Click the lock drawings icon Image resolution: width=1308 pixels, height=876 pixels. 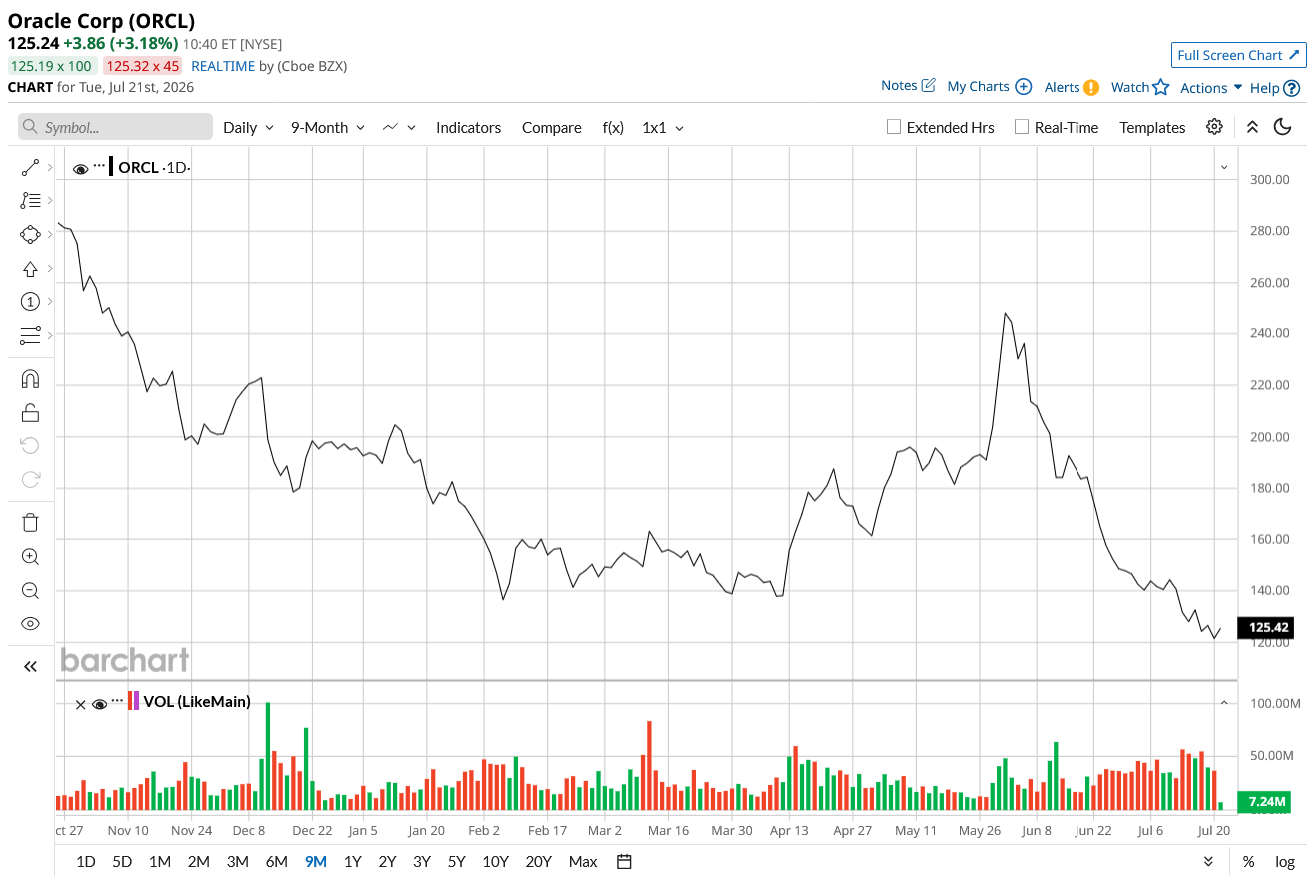pos(30,412)
